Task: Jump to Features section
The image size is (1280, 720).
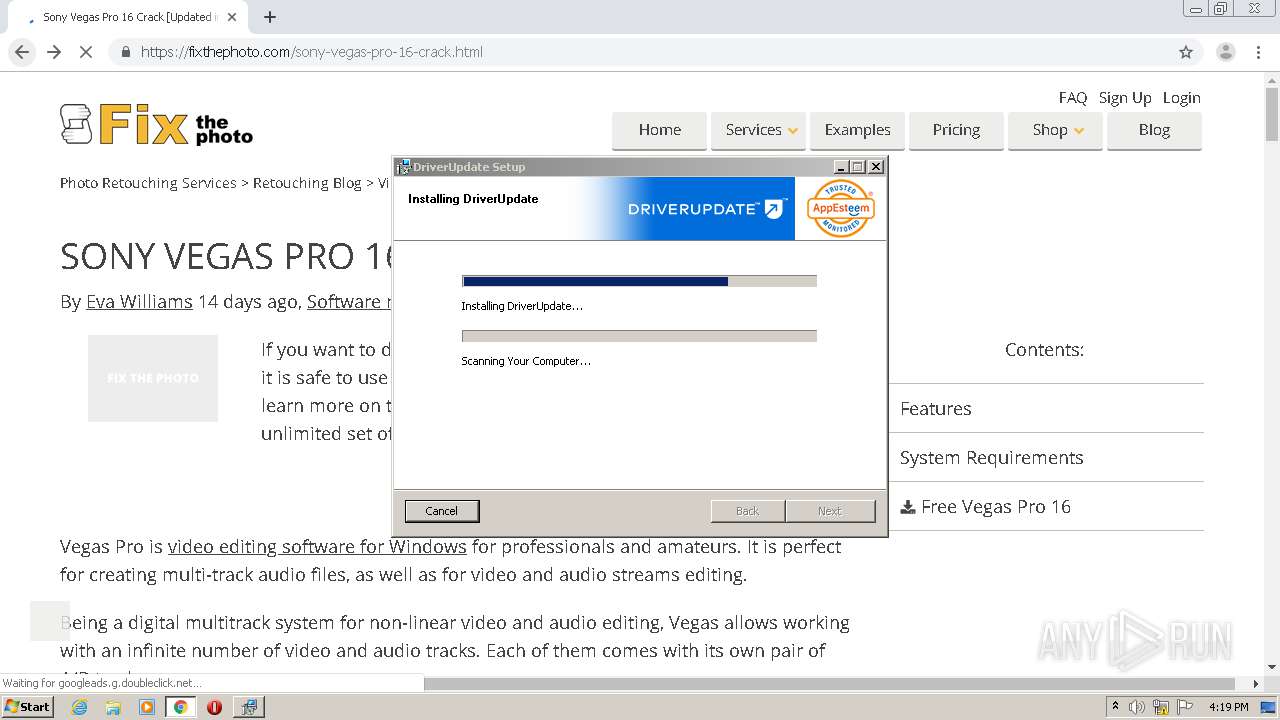Action: pos(935,408)
